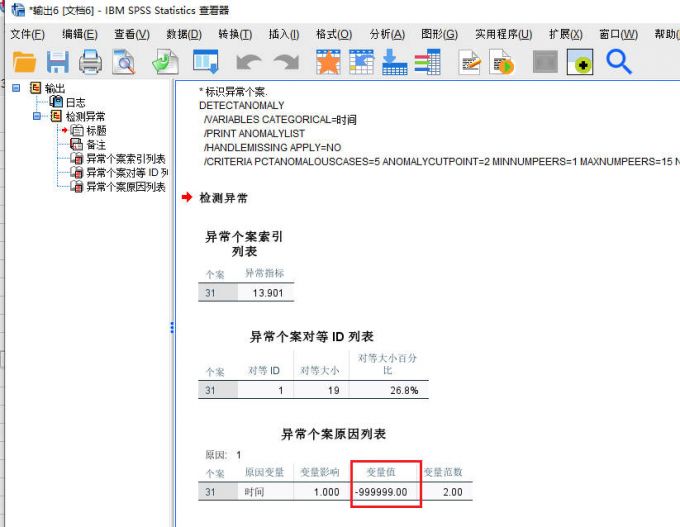
Task: Click the 异常个案原因列表 table title
Action: pos(333,434)
